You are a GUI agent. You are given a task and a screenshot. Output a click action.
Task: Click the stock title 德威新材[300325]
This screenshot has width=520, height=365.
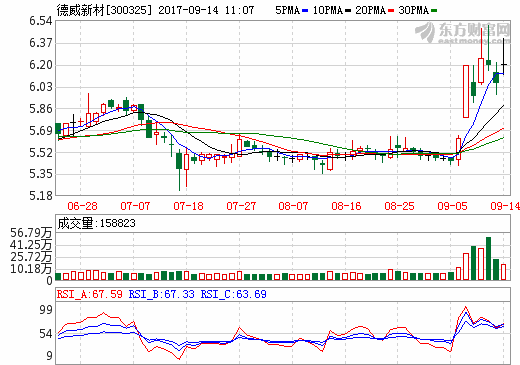tap(104, 10)
